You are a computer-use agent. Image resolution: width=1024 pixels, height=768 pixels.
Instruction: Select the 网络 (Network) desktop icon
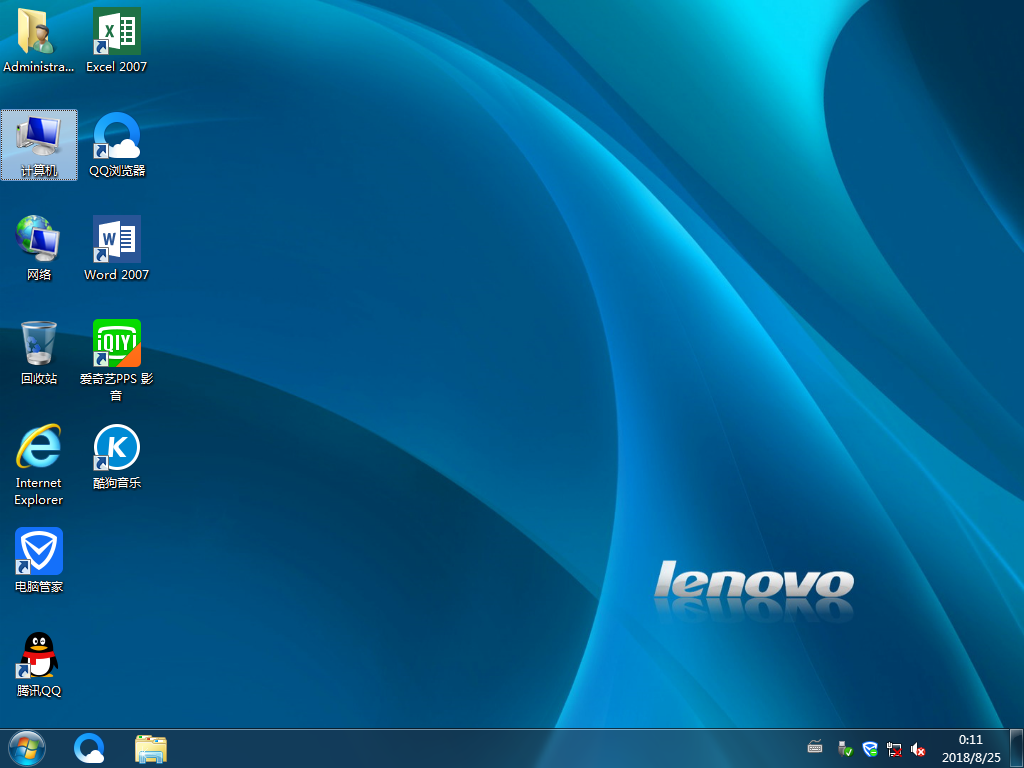39,248
